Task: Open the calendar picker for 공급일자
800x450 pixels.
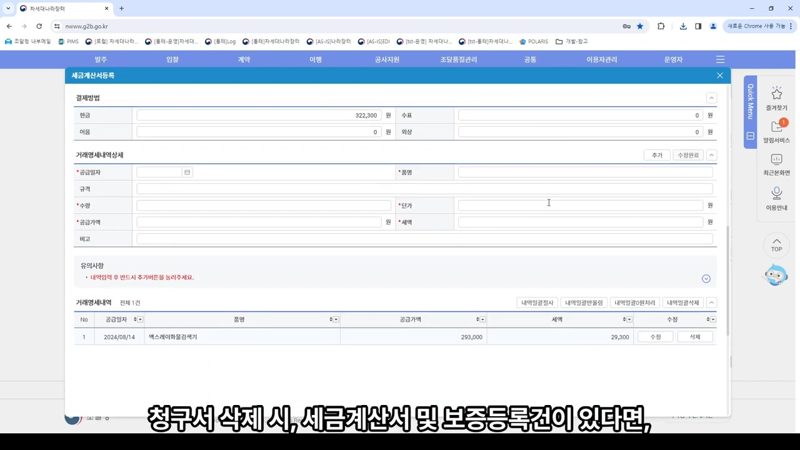Action: coord(187,172)
